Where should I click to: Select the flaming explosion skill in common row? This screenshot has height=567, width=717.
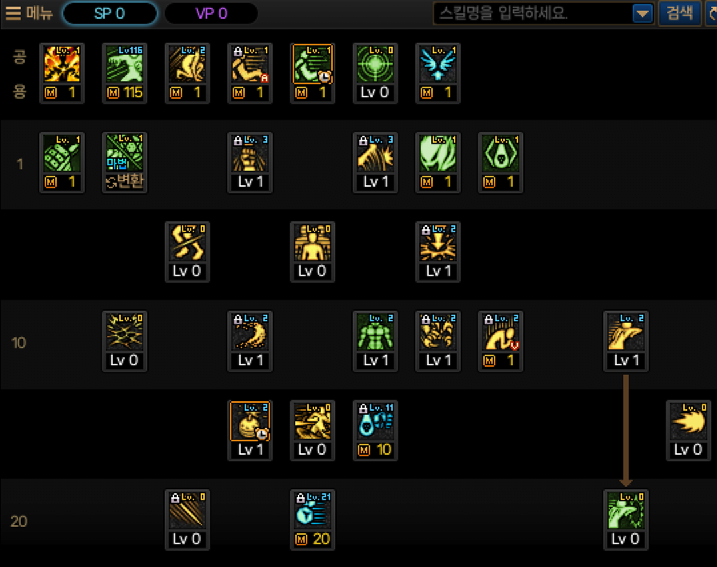coord(62,64)
